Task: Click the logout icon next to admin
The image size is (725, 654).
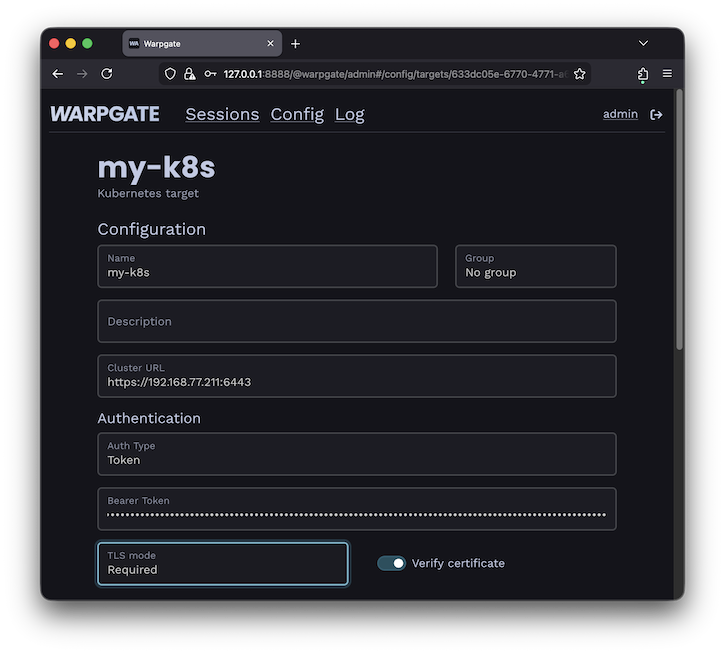Action: click(x=656, y=115)
